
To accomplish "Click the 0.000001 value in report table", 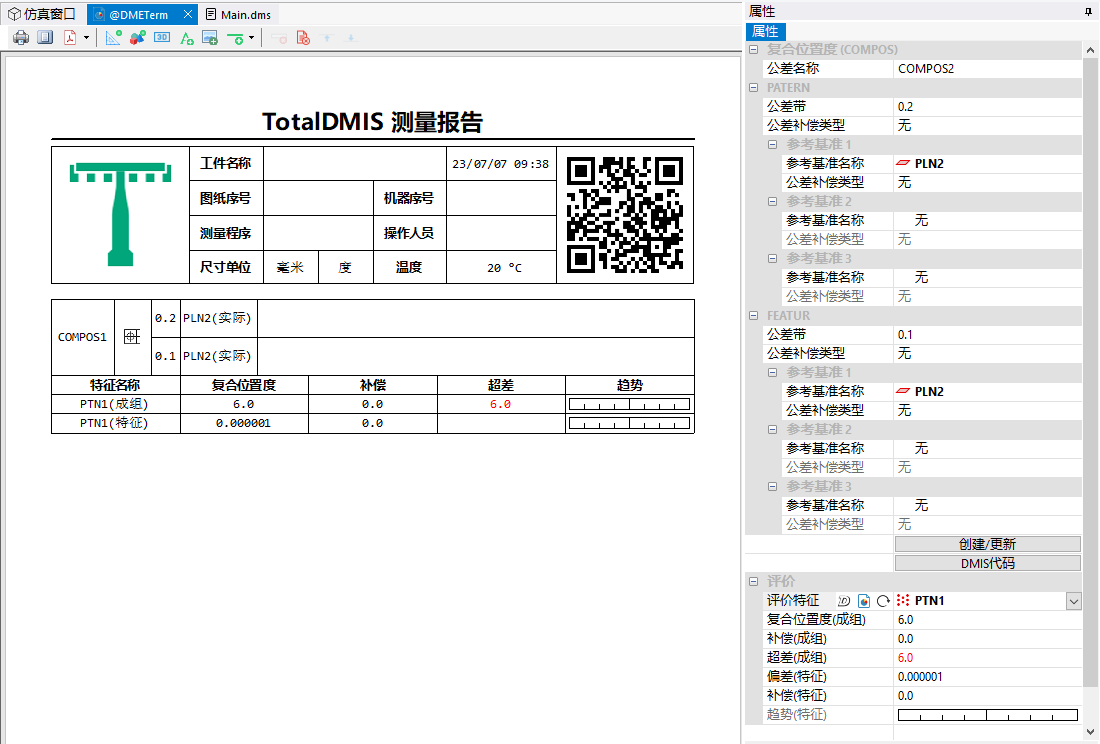I will pos(243,424).
